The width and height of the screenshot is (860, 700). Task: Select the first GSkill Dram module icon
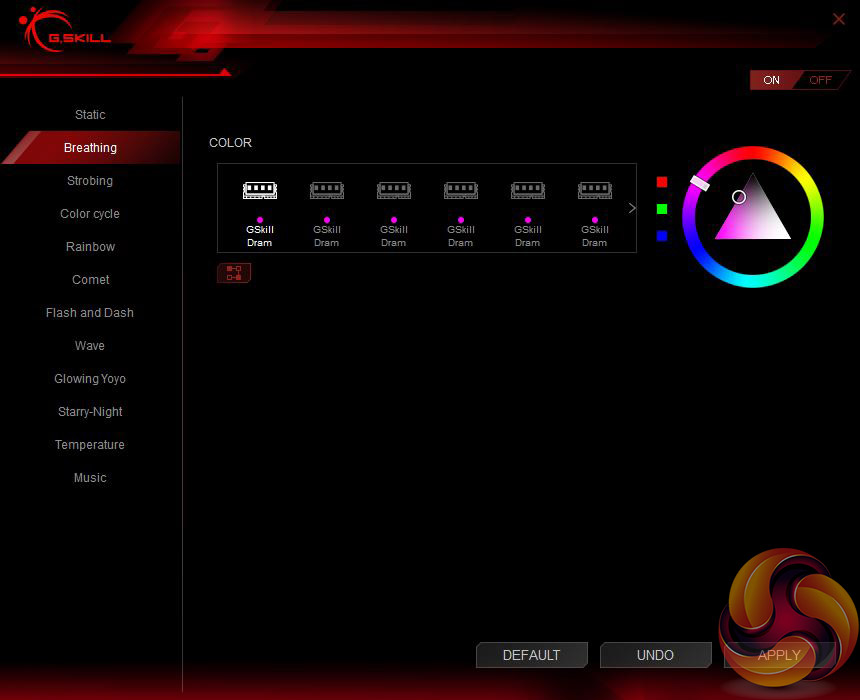coord(259,190)
